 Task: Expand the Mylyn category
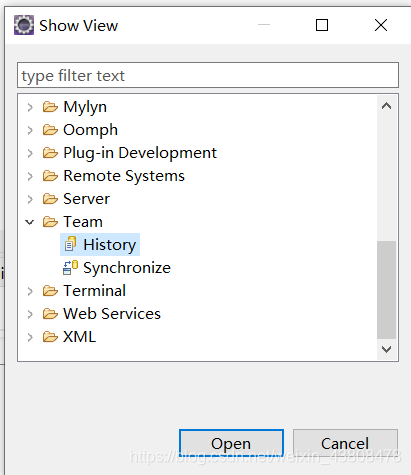30,107
